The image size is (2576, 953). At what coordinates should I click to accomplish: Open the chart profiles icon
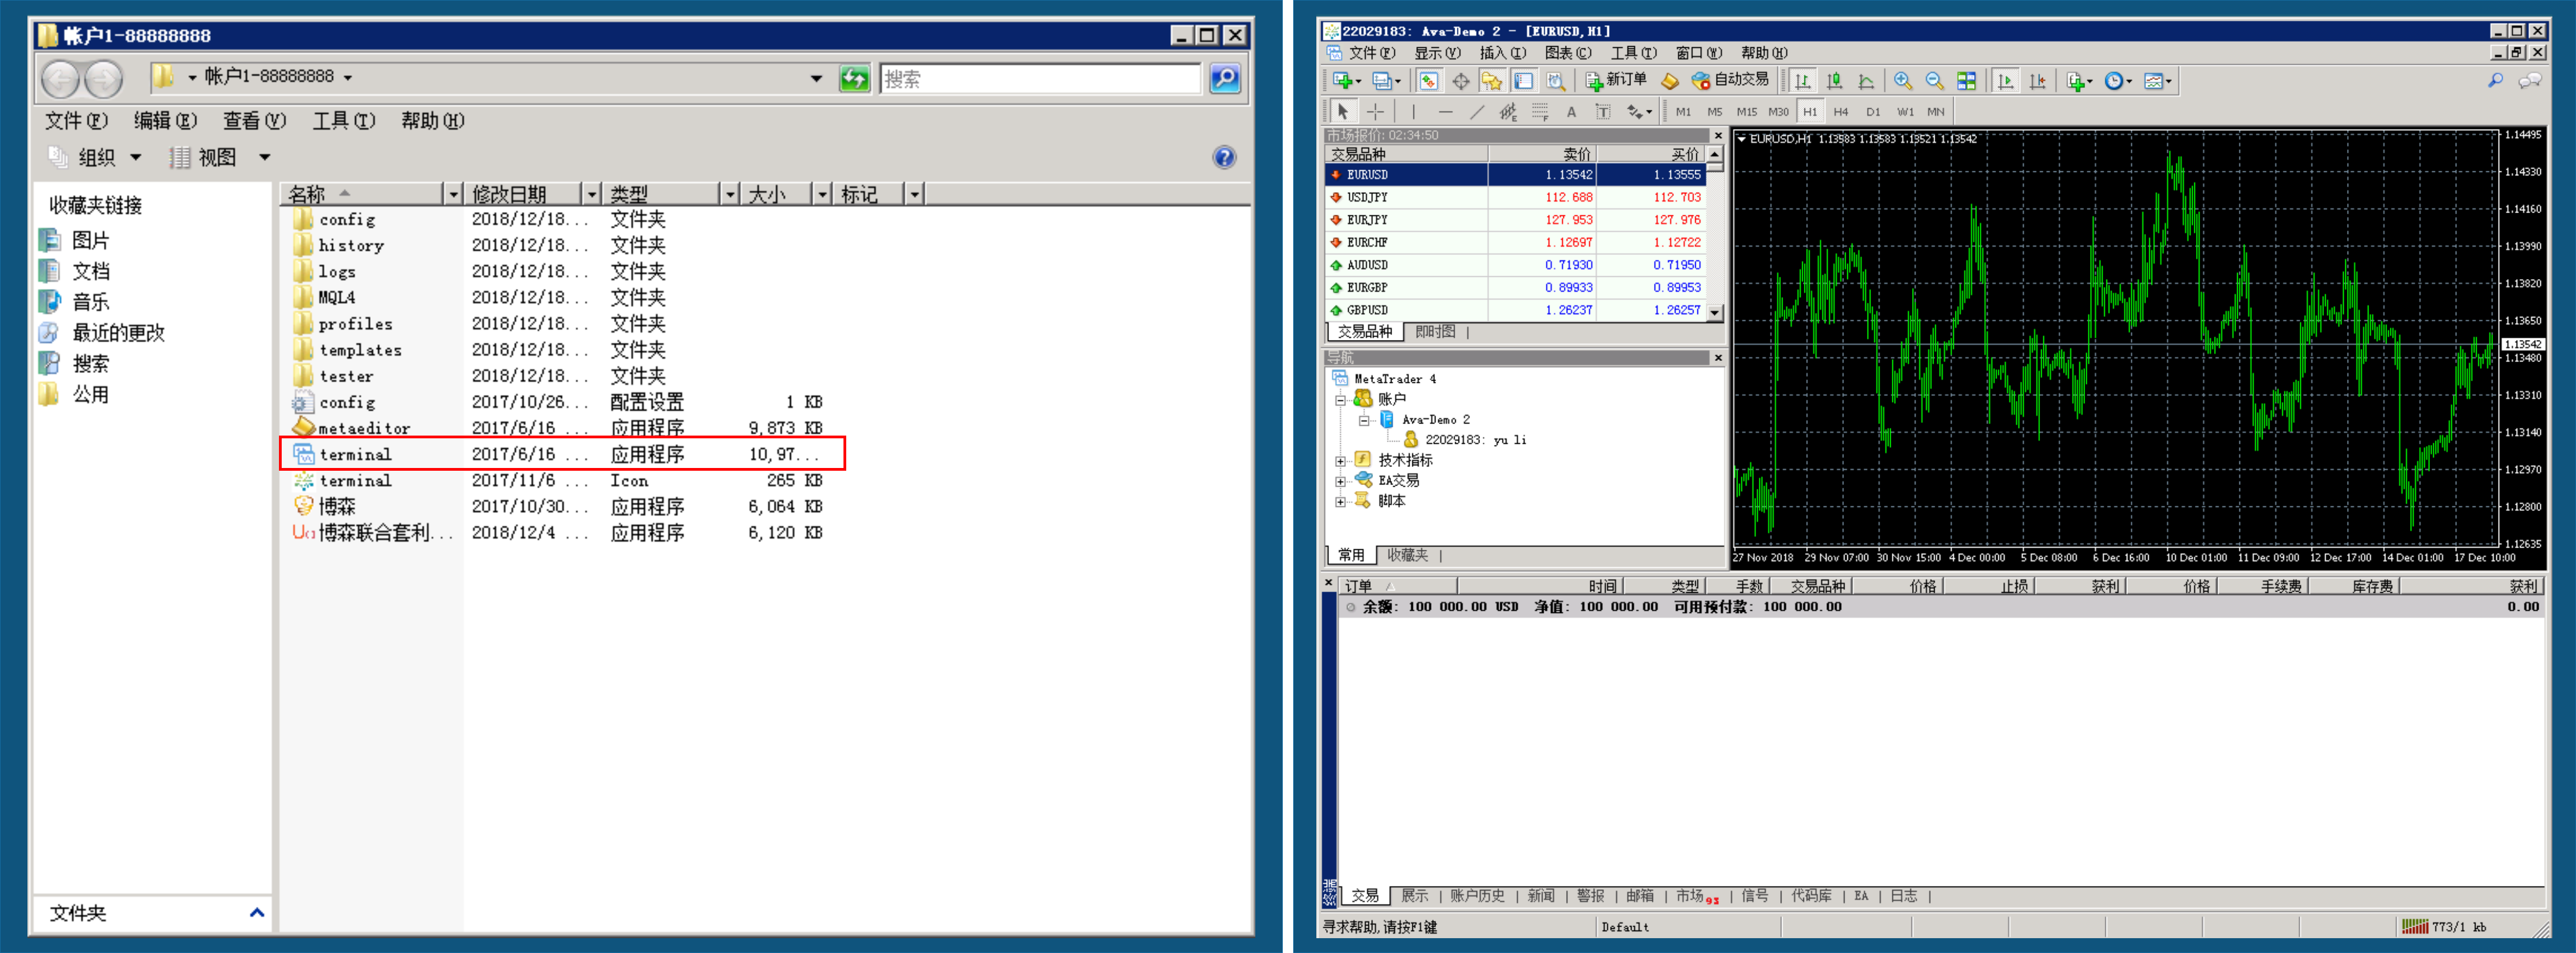(1383, 81)
